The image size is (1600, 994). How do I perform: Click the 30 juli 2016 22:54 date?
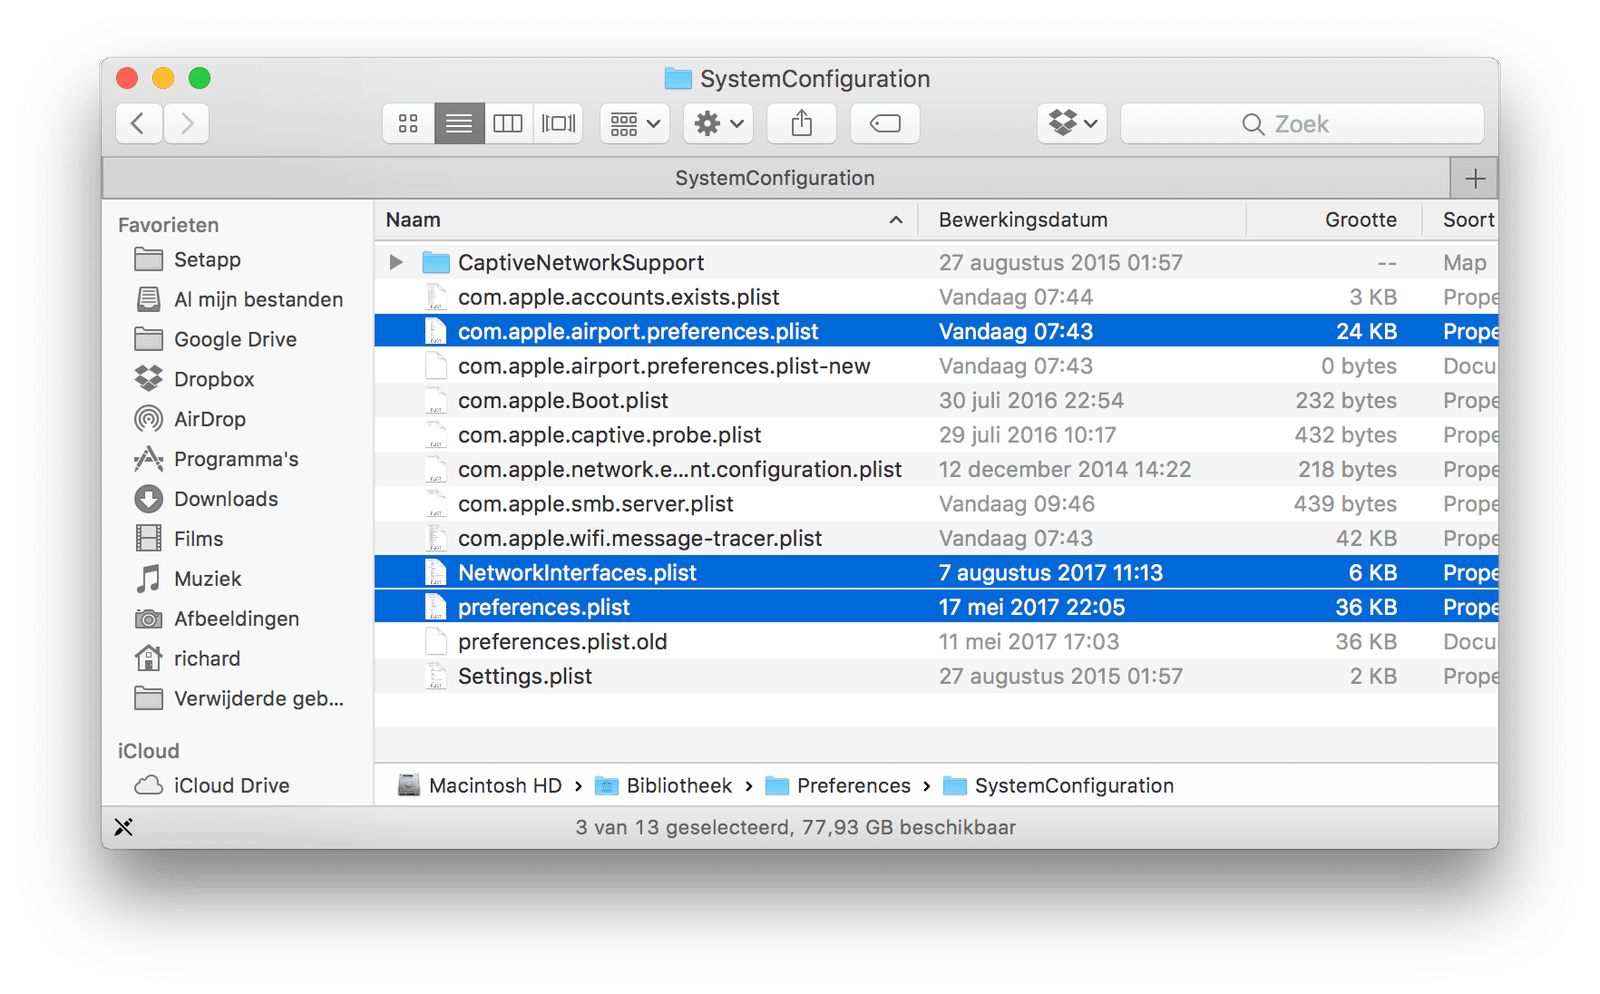(x=1031, y=400)
